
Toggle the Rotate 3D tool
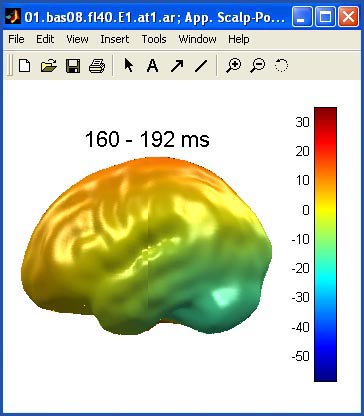281,65
